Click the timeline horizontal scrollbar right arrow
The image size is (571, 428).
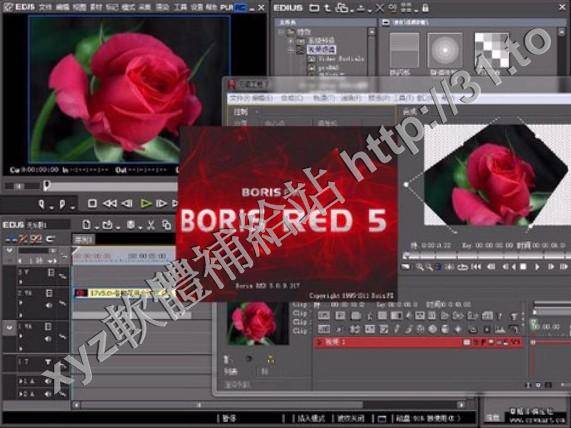pyautogui.click(x=461, y=404)
